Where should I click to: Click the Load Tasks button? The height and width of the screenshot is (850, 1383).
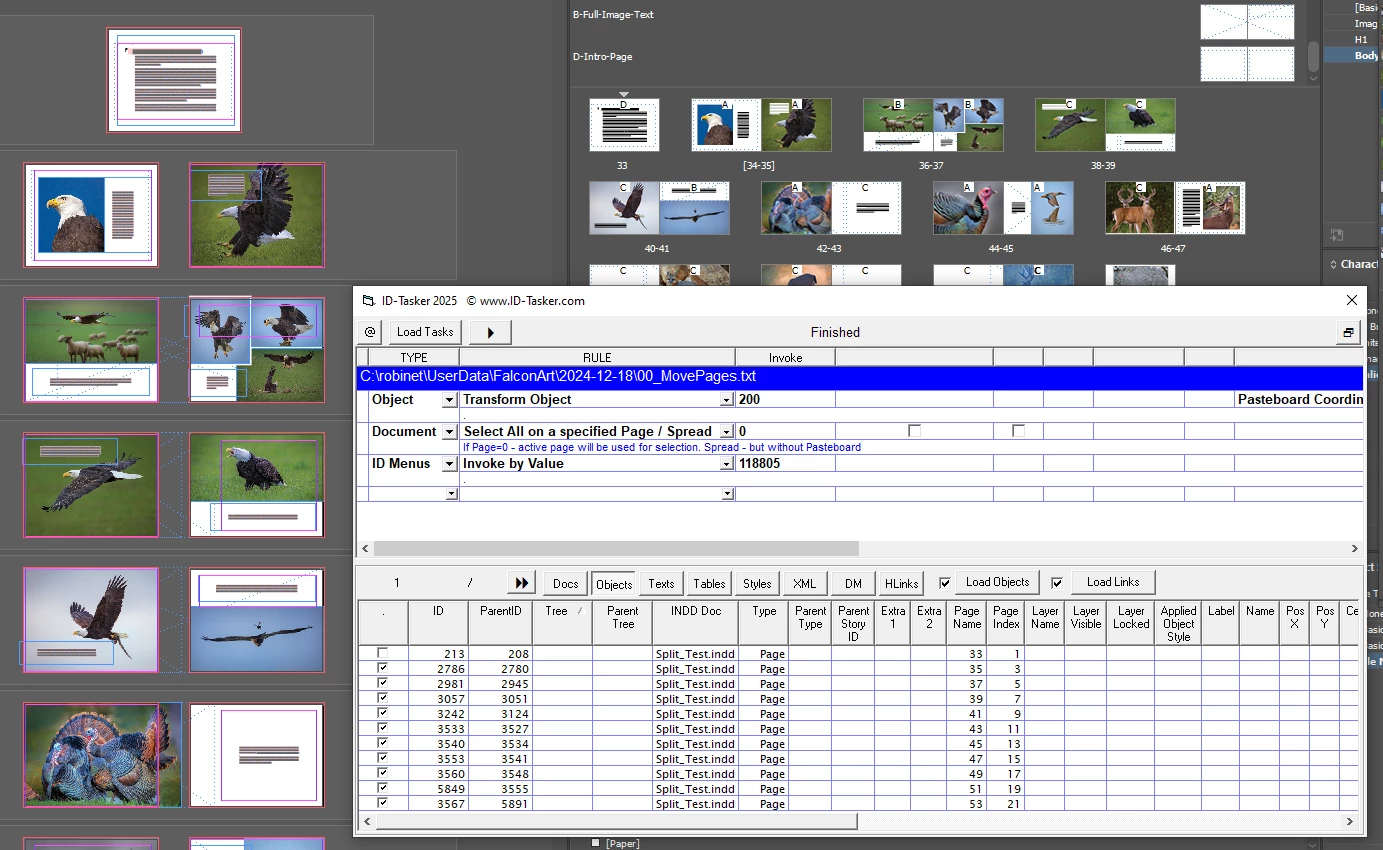pyautogui.click(x=425, y=332)
